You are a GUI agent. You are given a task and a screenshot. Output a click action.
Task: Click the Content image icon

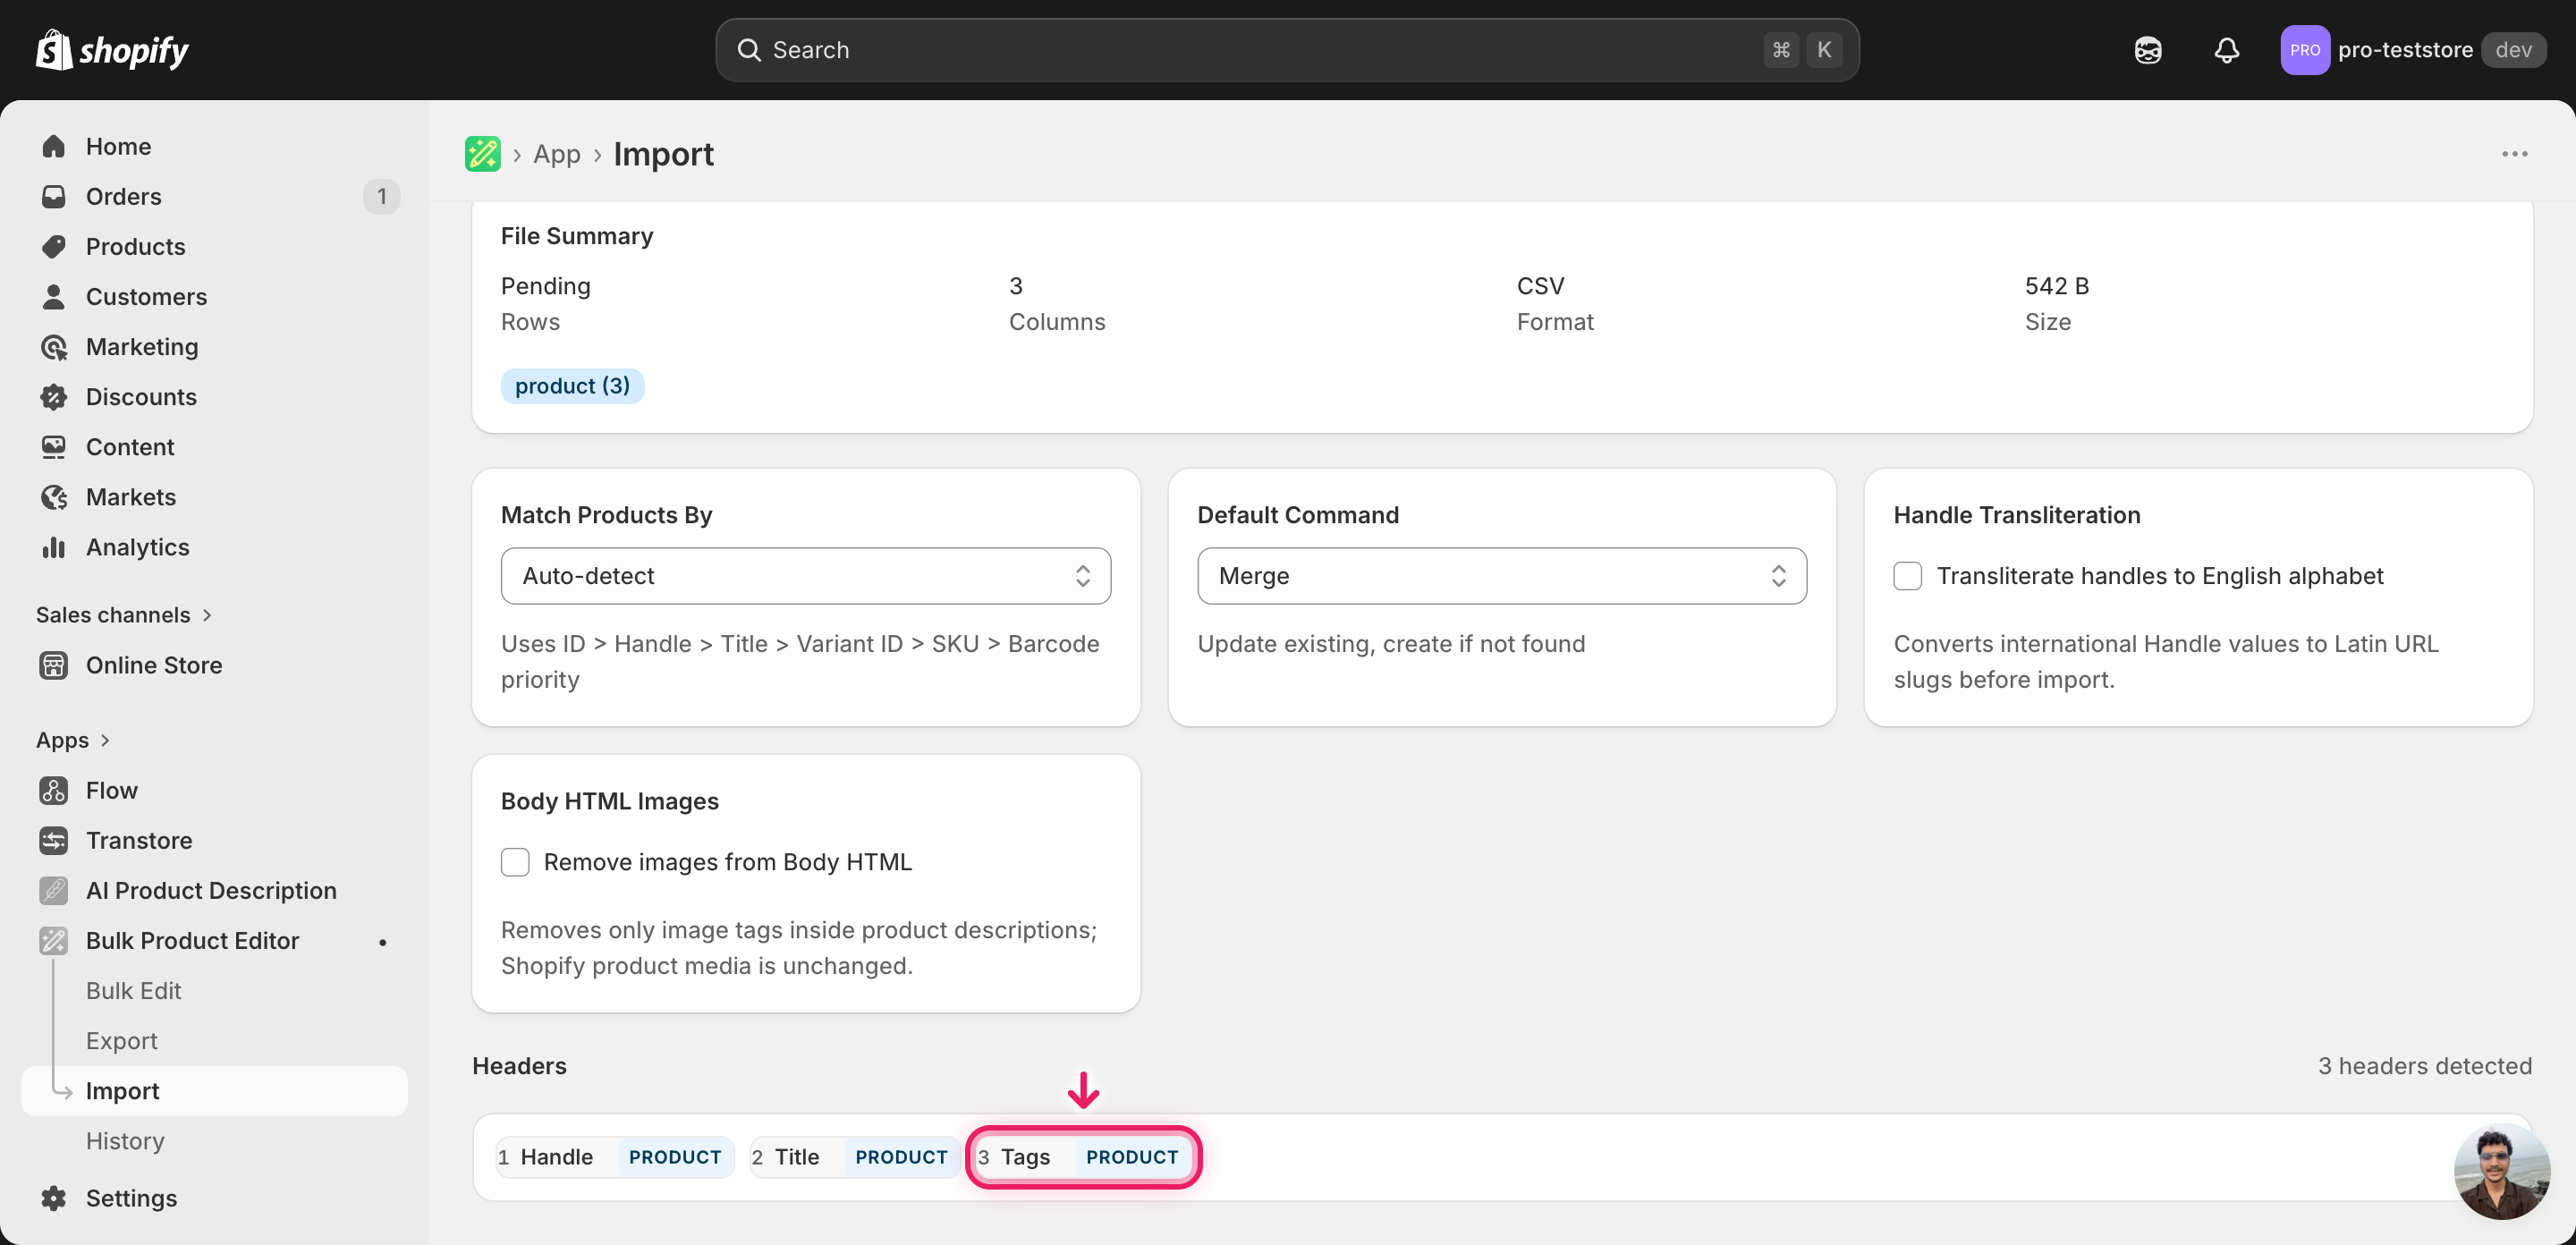(54, 446)
